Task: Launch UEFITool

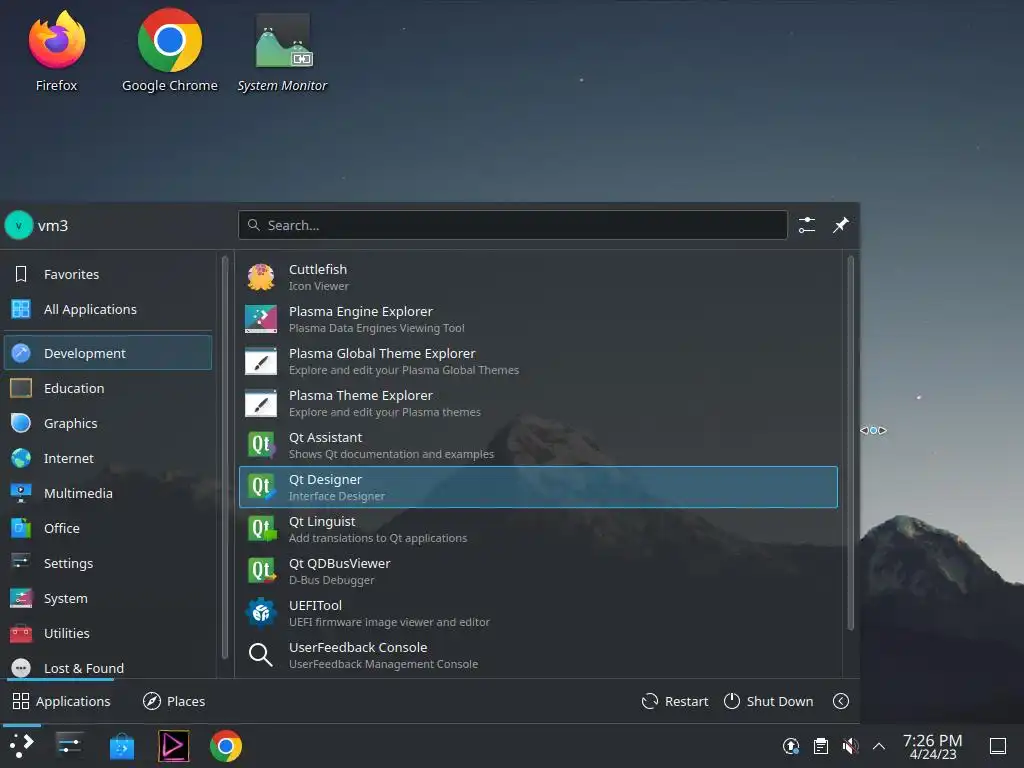Action: tap(538, 613)
